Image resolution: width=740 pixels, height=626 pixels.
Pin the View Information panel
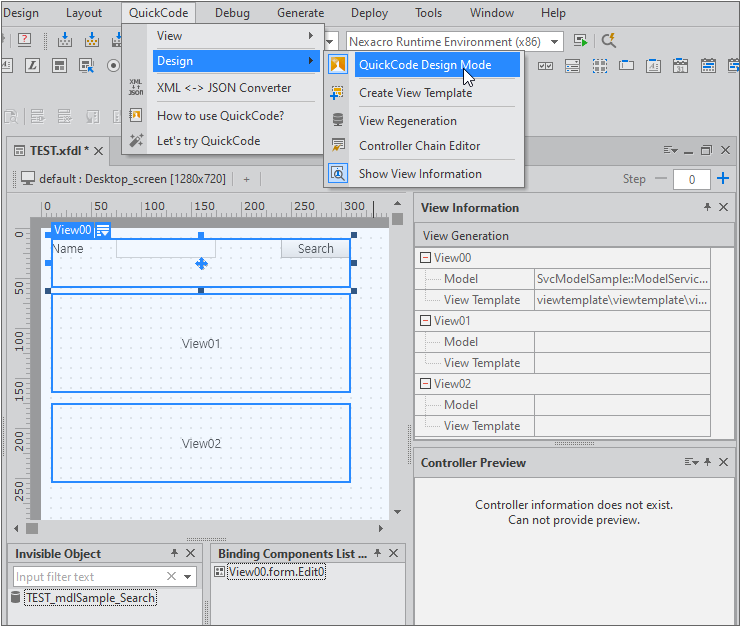point(707,208)
